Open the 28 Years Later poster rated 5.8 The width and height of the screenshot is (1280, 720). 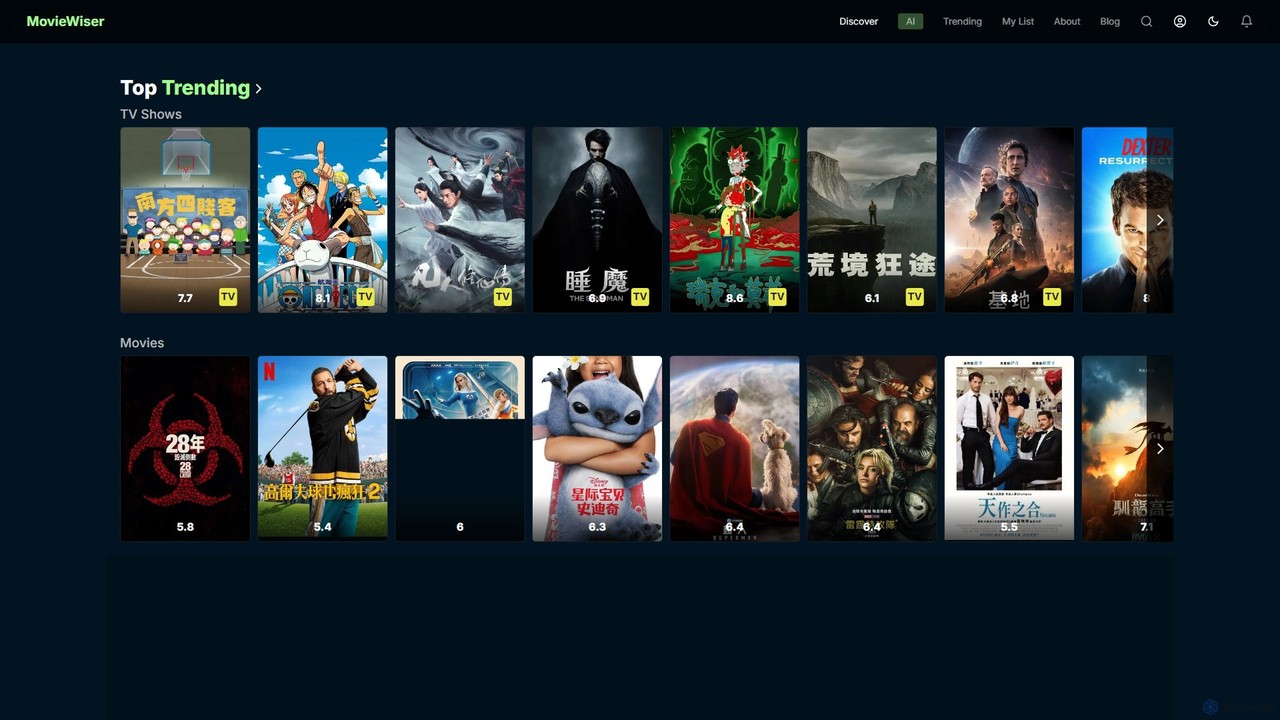pyautogui.click(x=185, y=449)
